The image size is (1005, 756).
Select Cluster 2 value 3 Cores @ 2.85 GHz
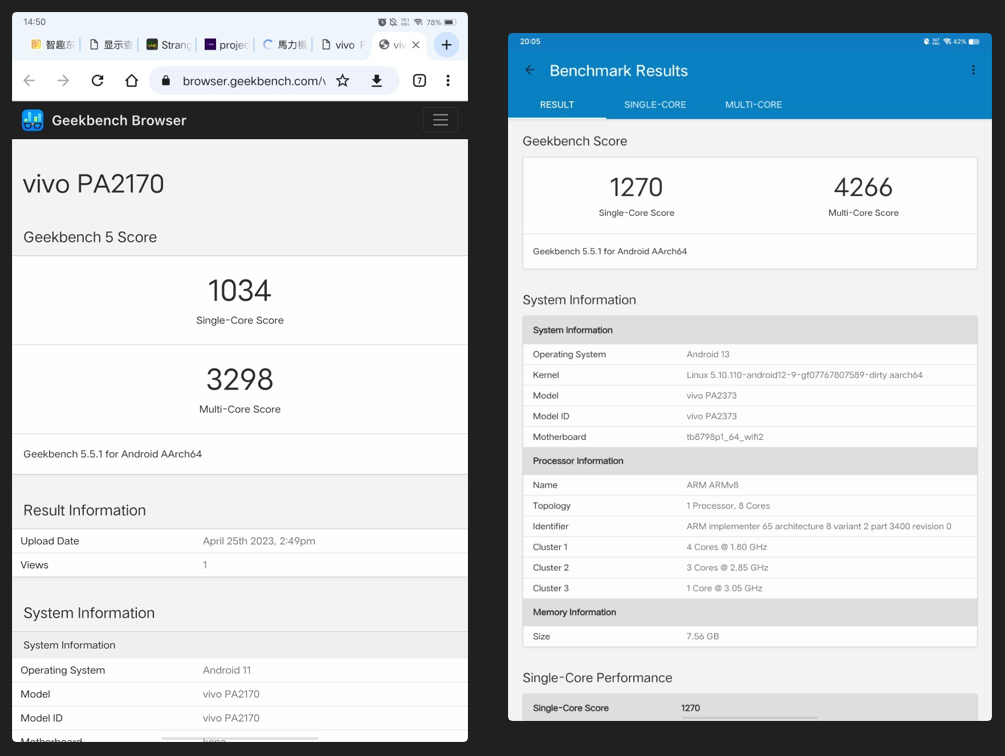(727, 567)
